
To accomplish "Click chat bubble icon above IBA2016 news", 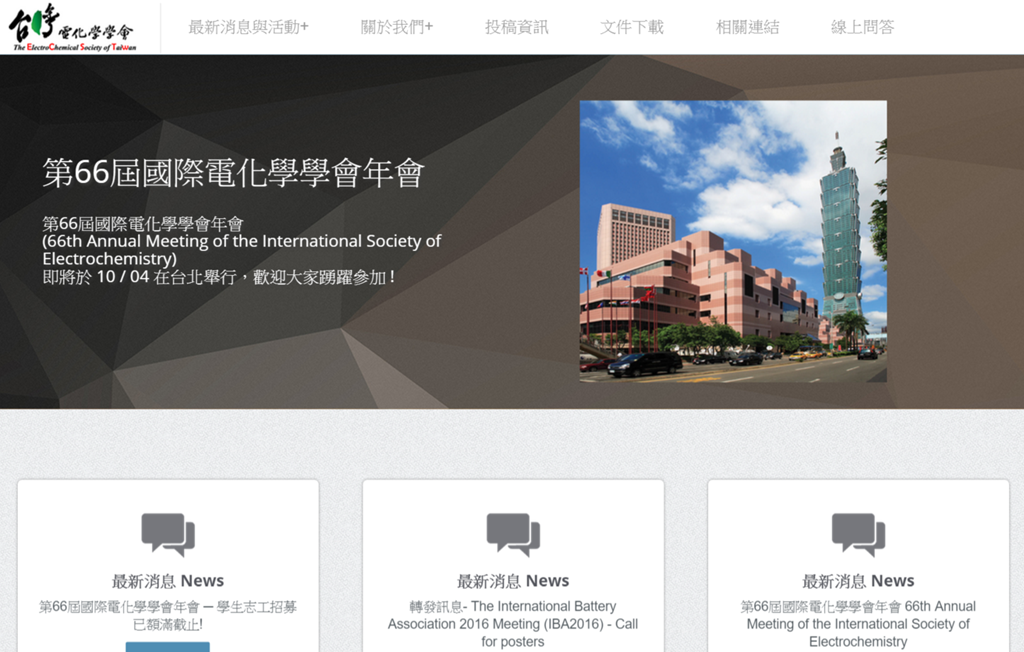I will 513,534.
